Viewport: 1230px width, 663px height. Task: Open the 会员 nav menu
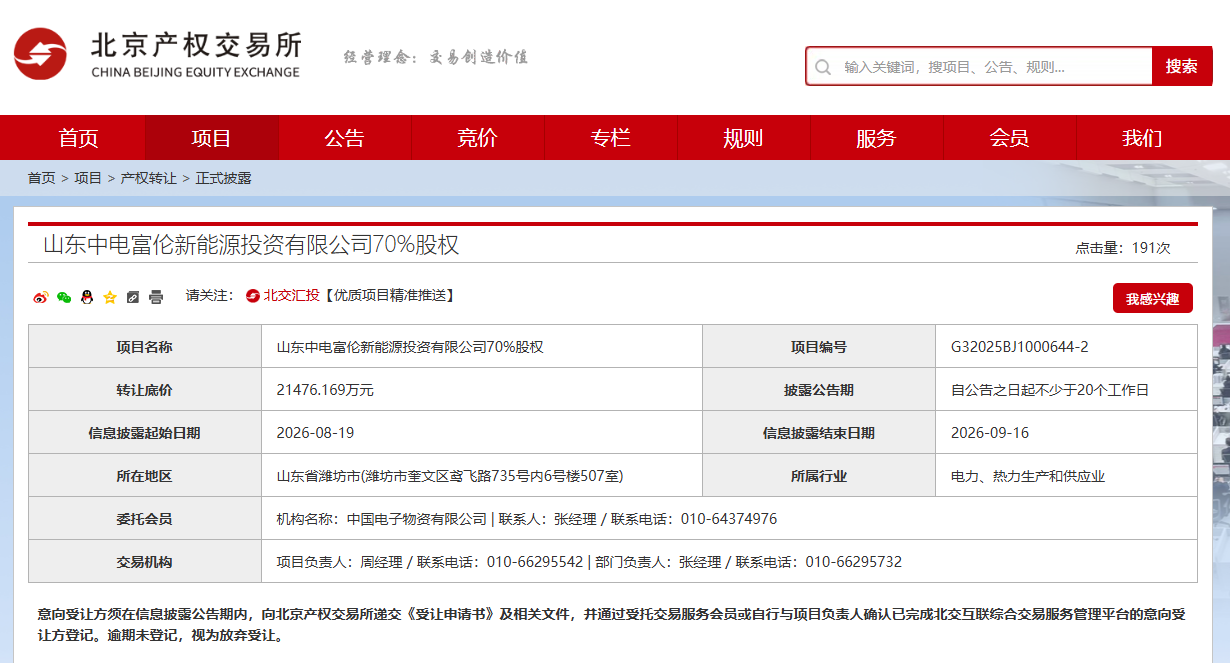[1009, 138]
